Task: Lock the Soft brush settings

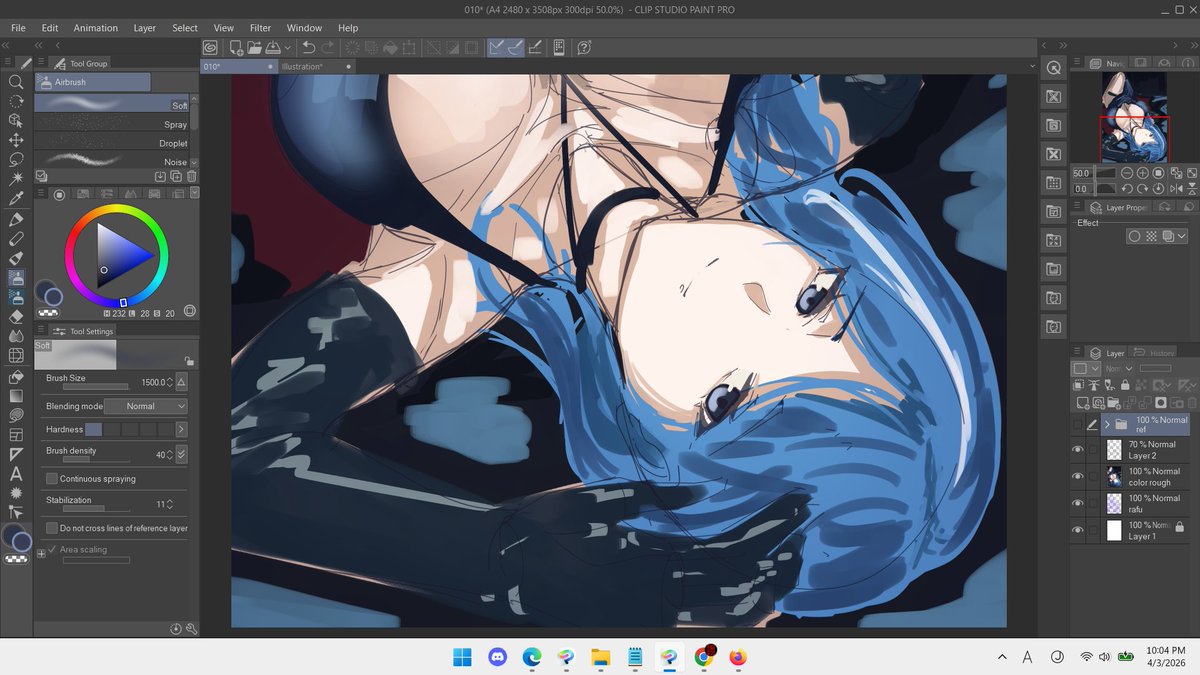Action: click(x=189, y=361)
